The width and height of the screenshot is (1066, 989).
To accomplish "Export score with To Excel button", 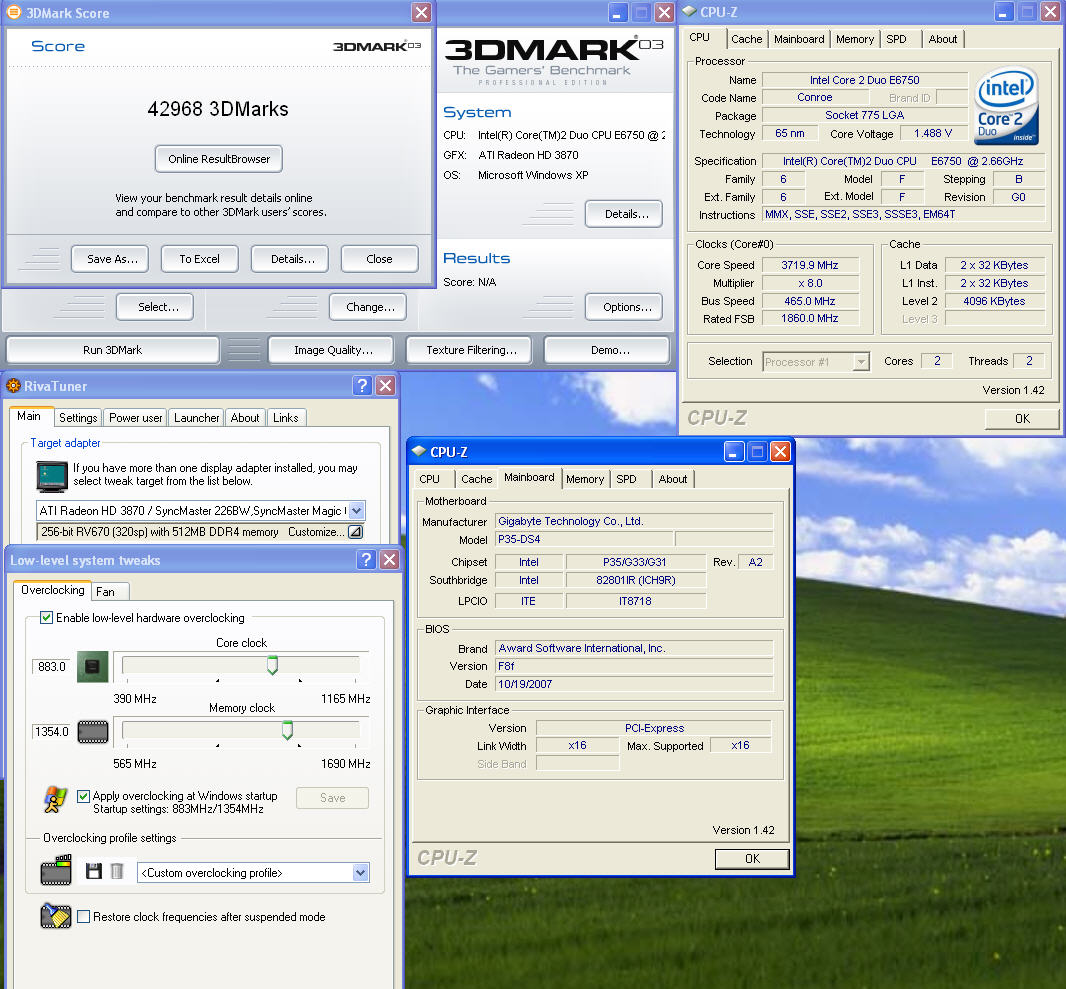I will [x=199, y=259].
